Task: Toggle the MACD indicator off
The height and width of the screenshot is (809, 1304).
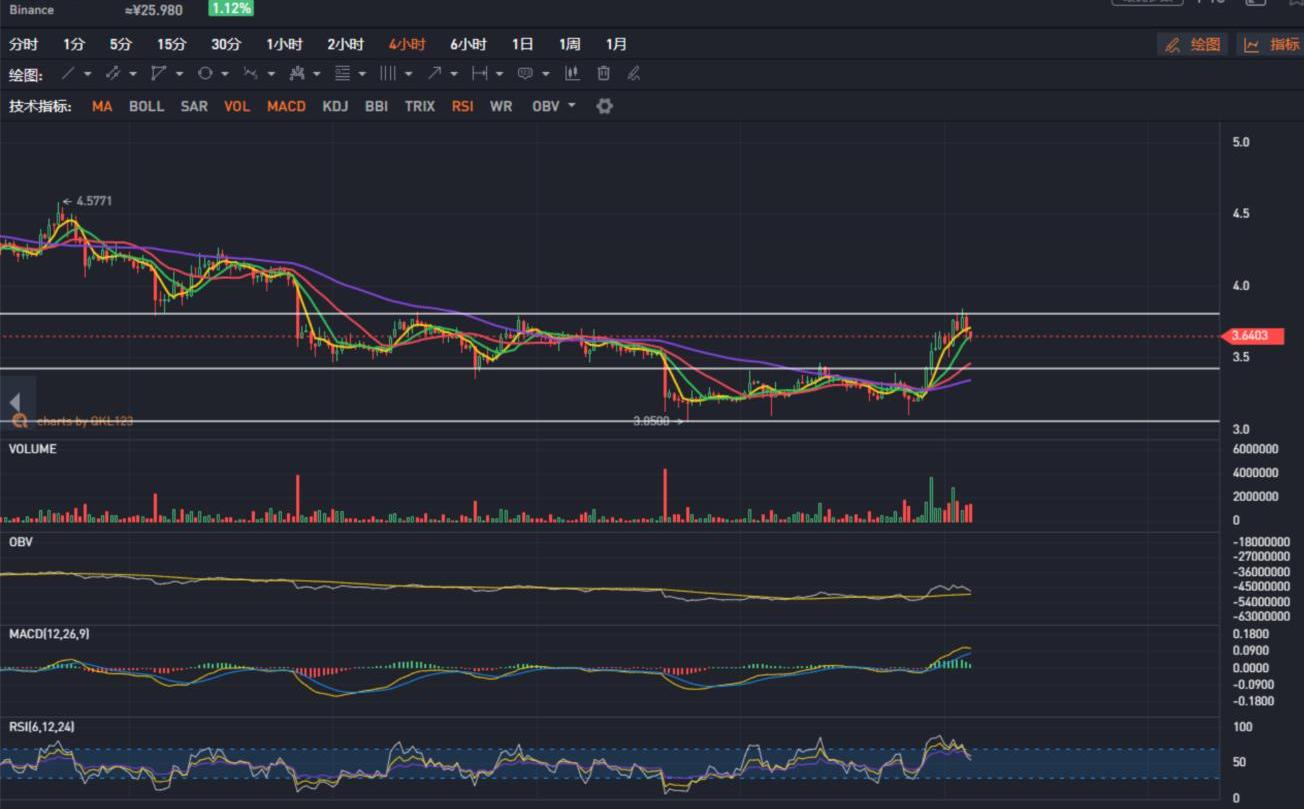Action: tap(286, 106)
